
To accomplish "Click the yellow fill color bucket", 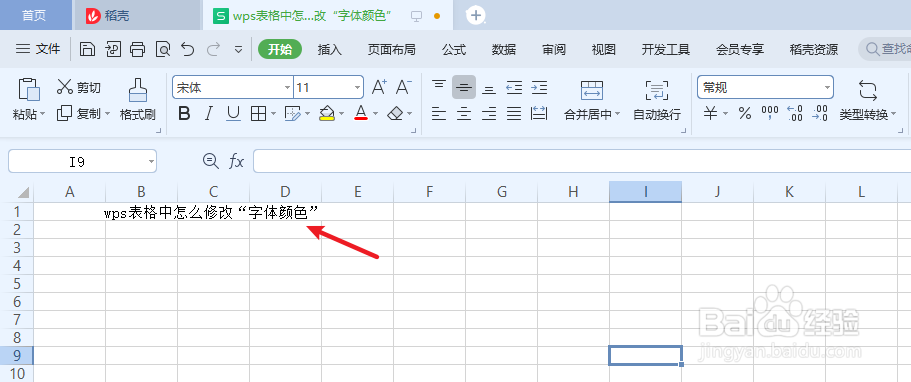I will pyautogui.click(x=327, y=113).
